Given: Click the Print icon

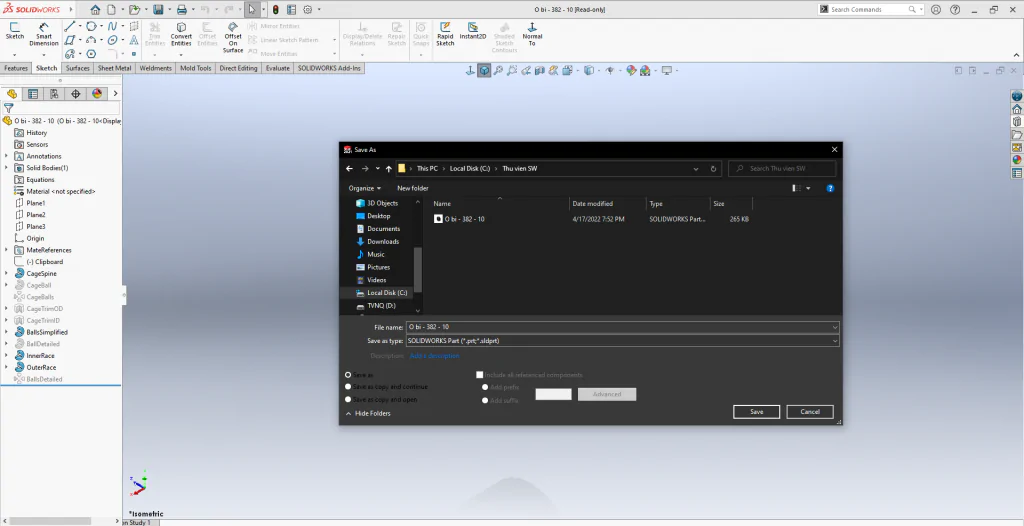Looking at the screenshot, I should [182, 10].
